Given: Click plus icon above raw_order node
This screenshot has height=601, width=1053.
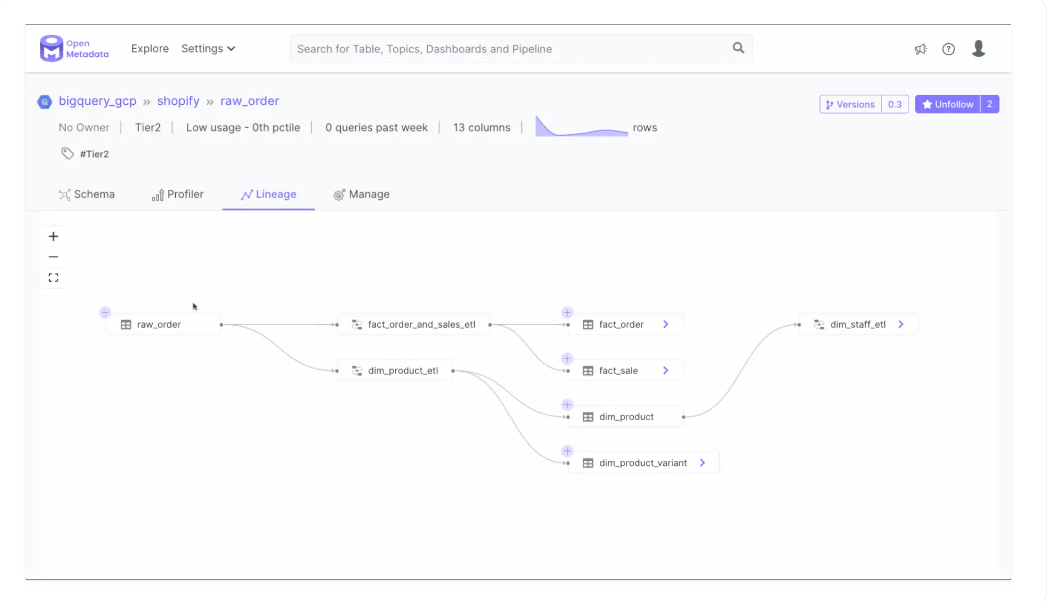Looking at the screenshot, I should pos(105,313).
